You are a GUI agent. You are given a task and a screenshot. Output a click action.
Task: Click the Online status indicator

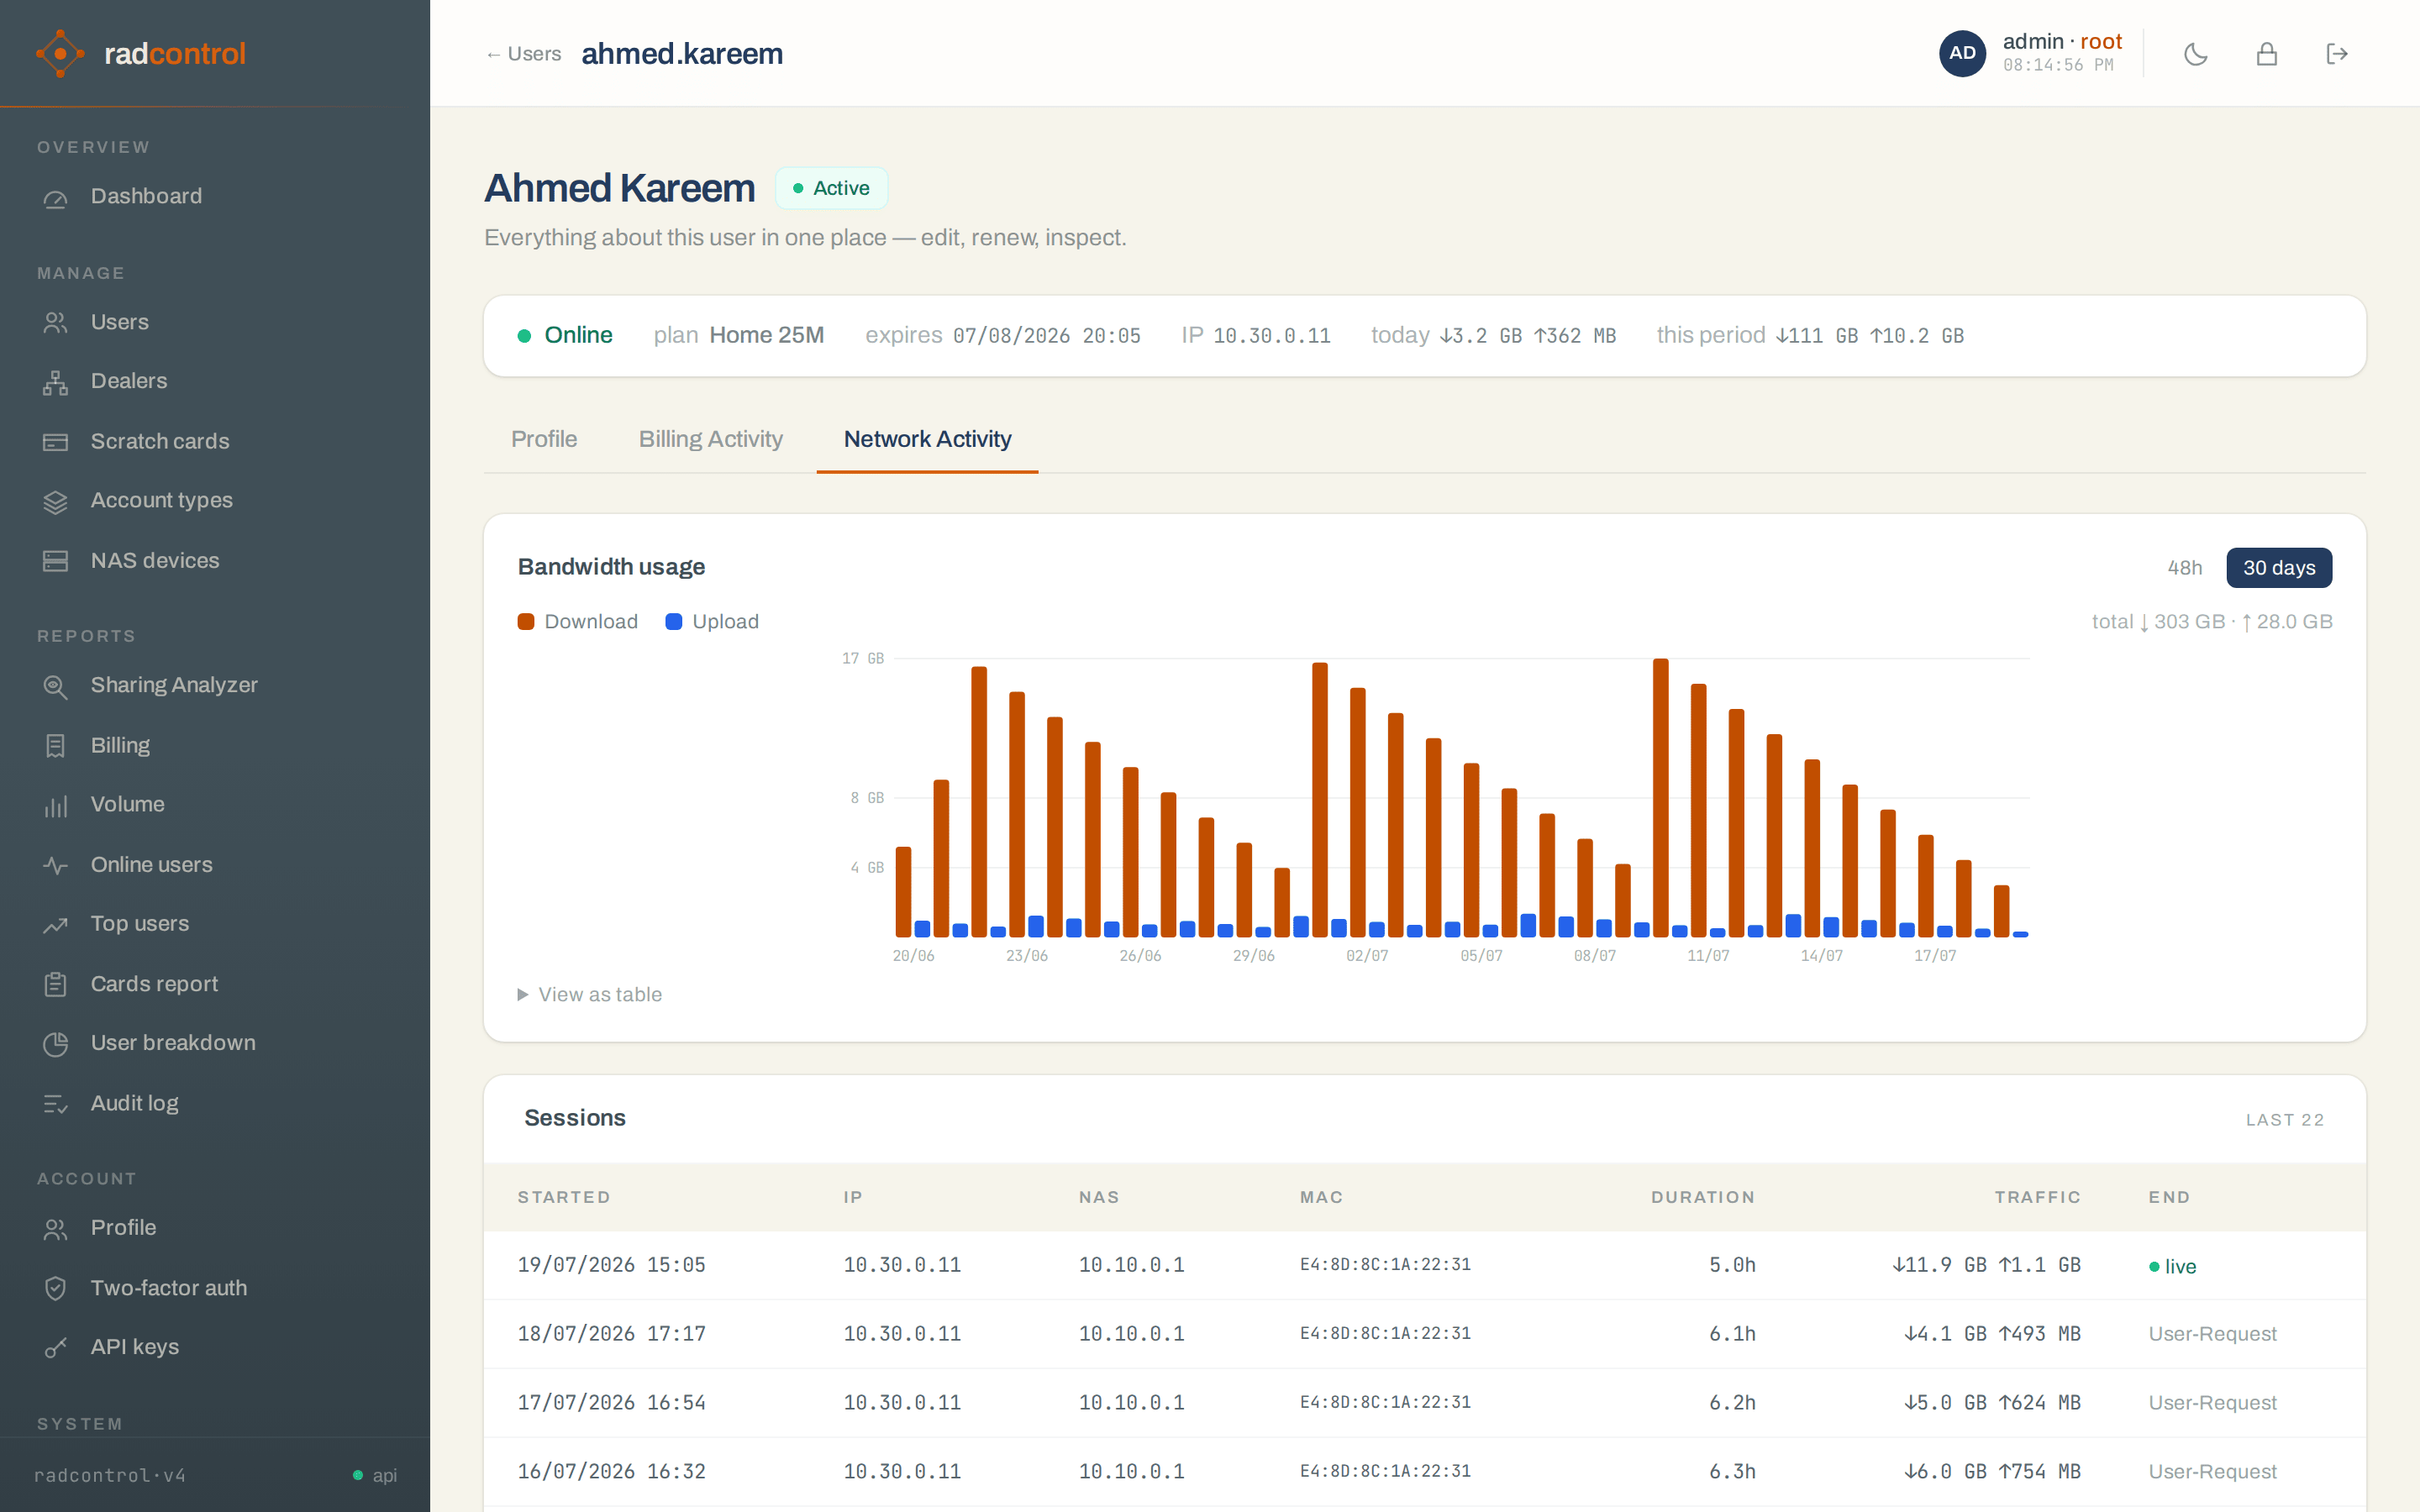(565, 335)
